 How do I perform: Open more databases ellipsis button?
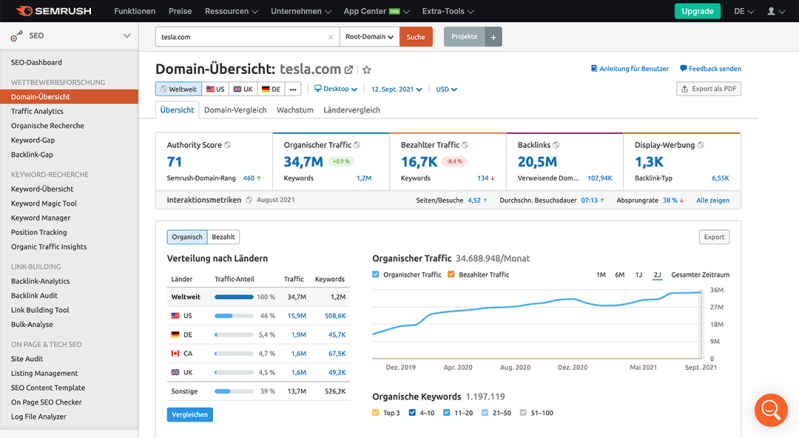pyautogui.click(x=293, y=89)
